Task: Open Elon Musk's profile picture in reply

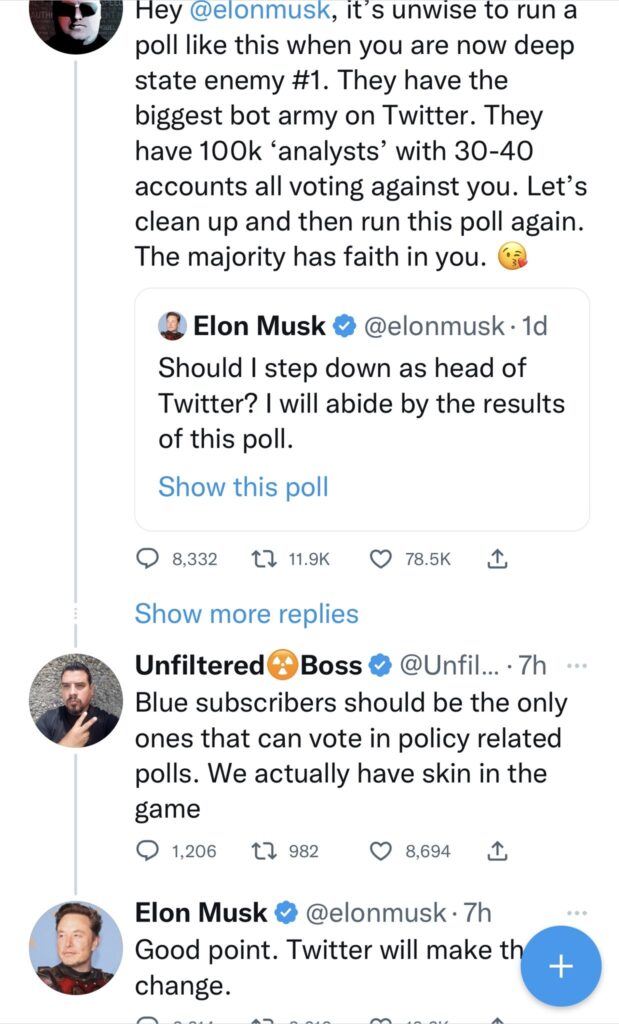Action: tap(76, 948)
